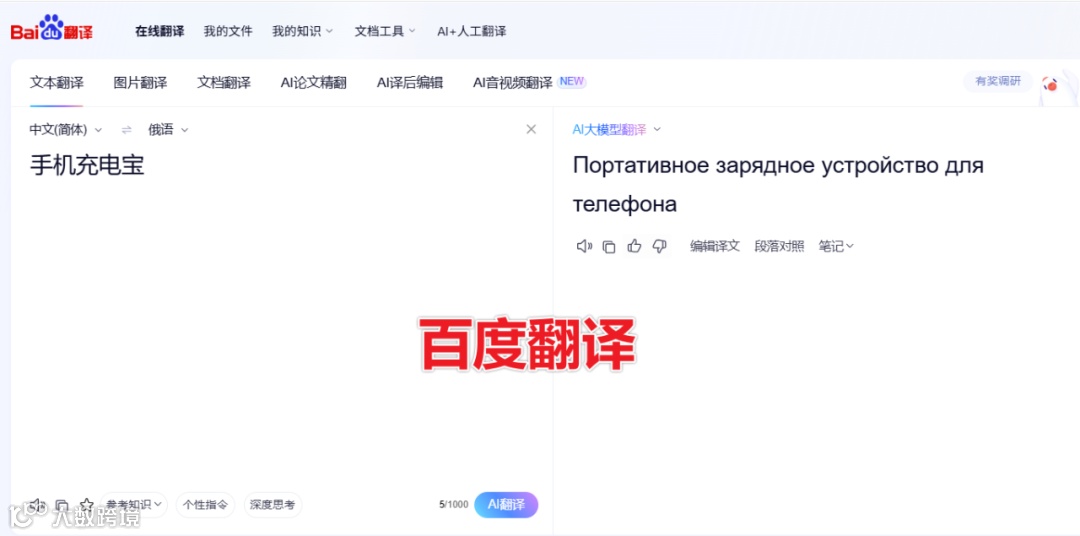Open AI+人工翻译 in top navigation
Screen dimensions: 1080x536
pos(472,31)
